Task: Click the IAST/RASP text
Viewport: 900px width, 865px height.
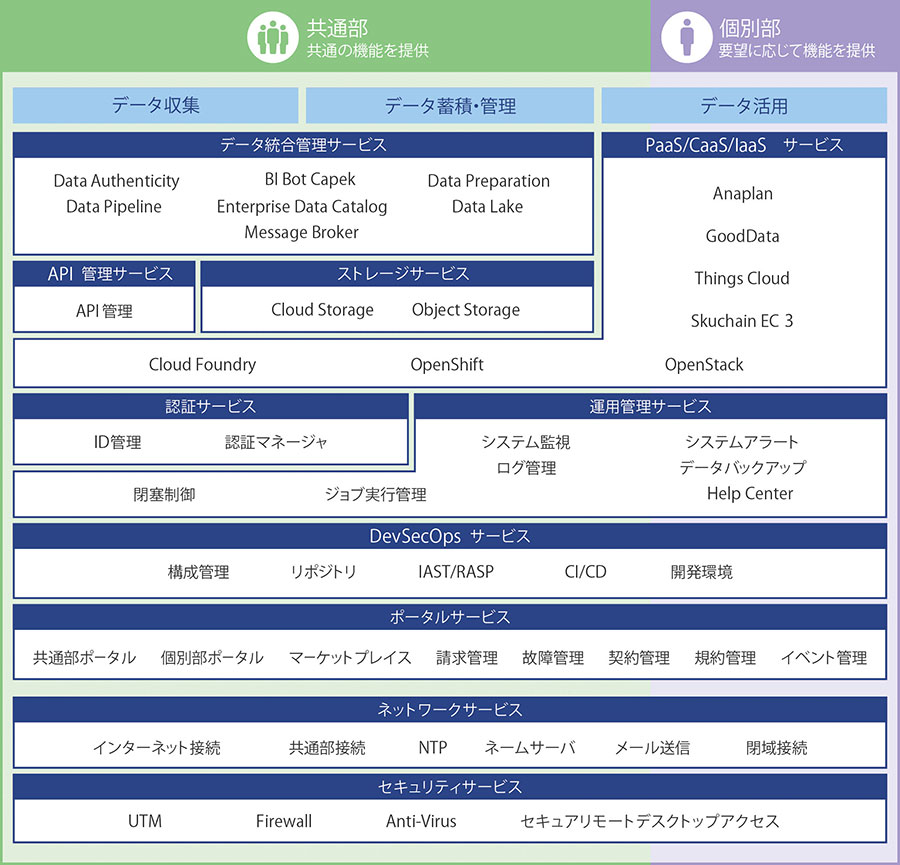Action: (456, 572)
